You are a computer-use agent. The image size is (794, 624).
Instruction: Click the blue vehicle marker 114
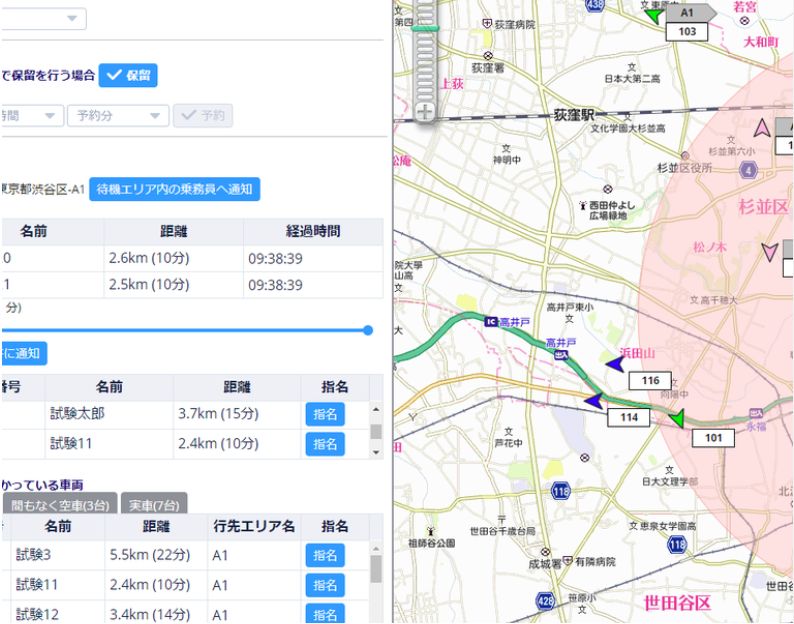pos(595,401)
